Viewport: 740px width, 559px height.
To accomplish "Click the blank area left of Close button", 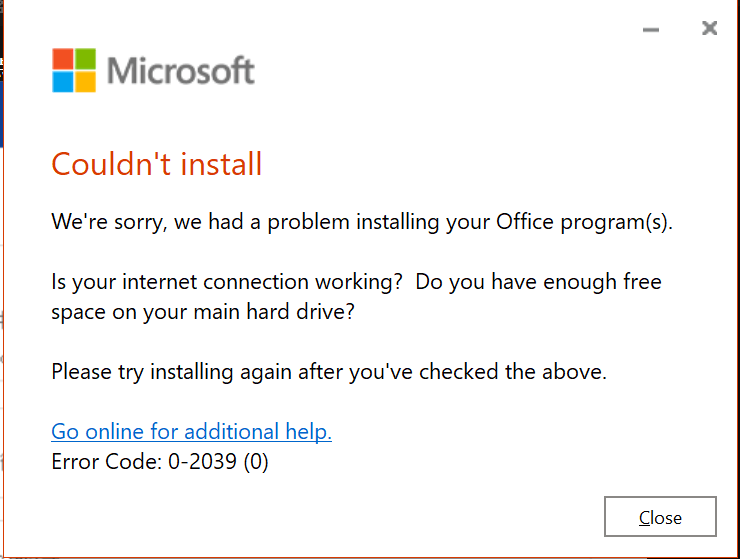I will [x=400, y=517].
